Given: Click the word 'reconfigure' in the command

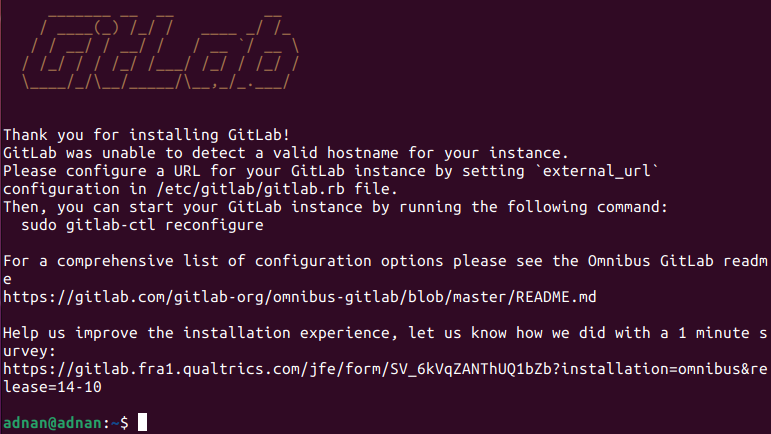Looking at the screenshot, I should (x=214, y=225).
